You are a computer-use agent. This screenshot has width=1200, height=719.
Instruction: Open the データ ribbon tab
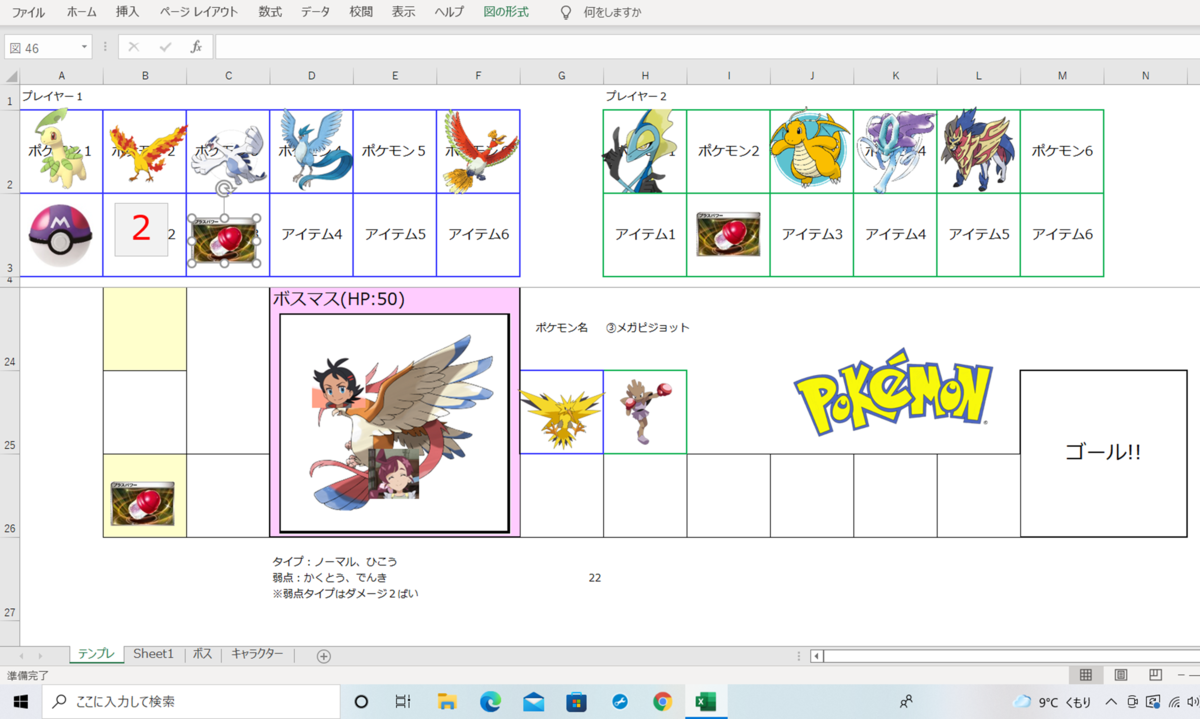(x=315, y=12)
